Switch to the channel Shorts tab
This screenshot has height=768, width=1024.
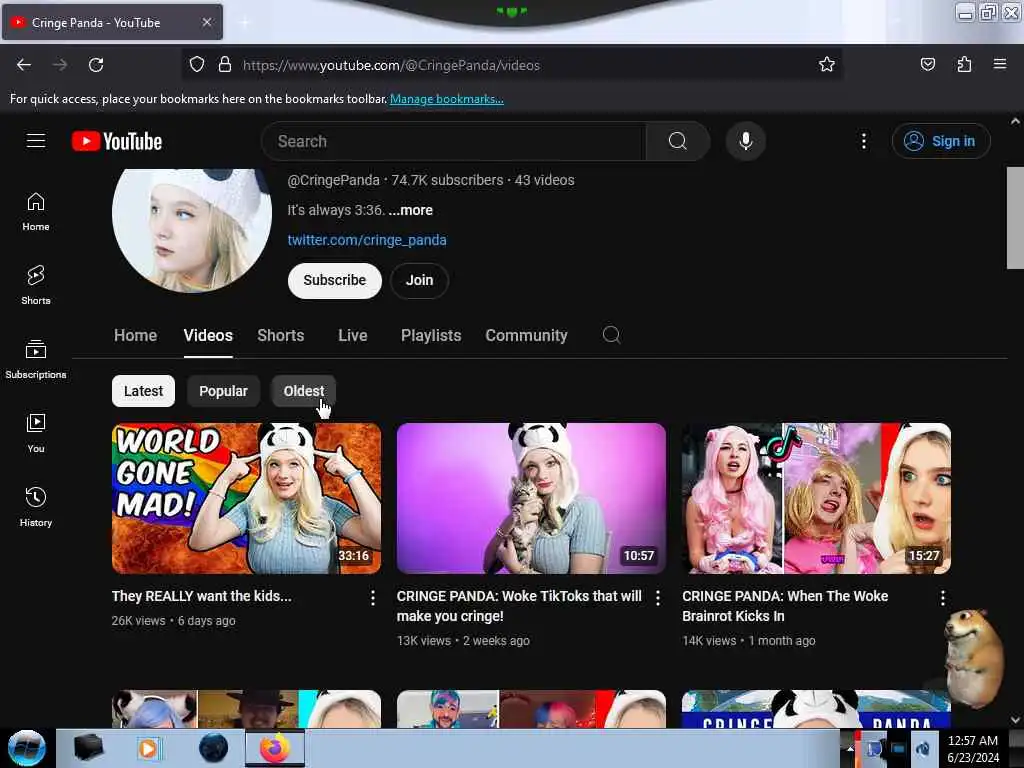280,336
